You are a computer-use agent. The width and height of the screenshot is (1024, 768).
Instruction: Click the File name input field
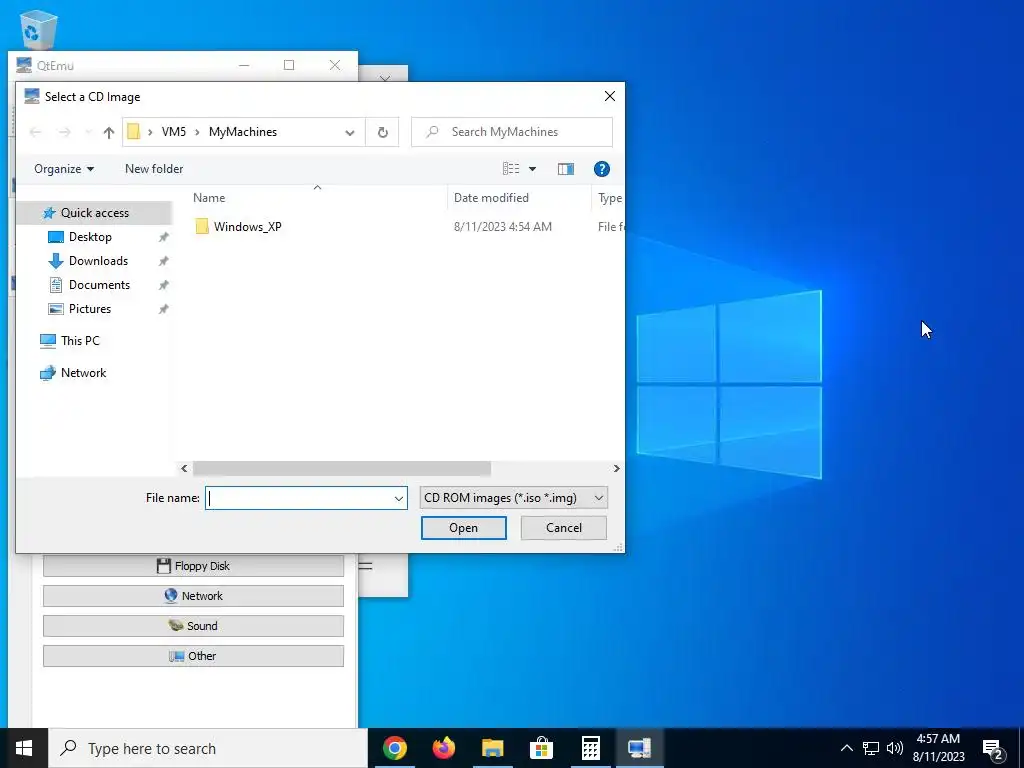[299, 498]
